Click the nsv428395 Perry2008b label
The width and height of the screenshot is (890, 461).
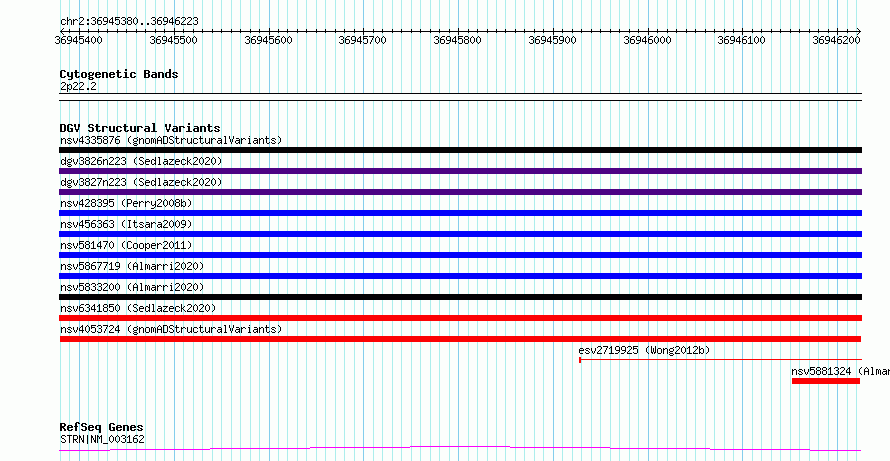click(126, 203)
